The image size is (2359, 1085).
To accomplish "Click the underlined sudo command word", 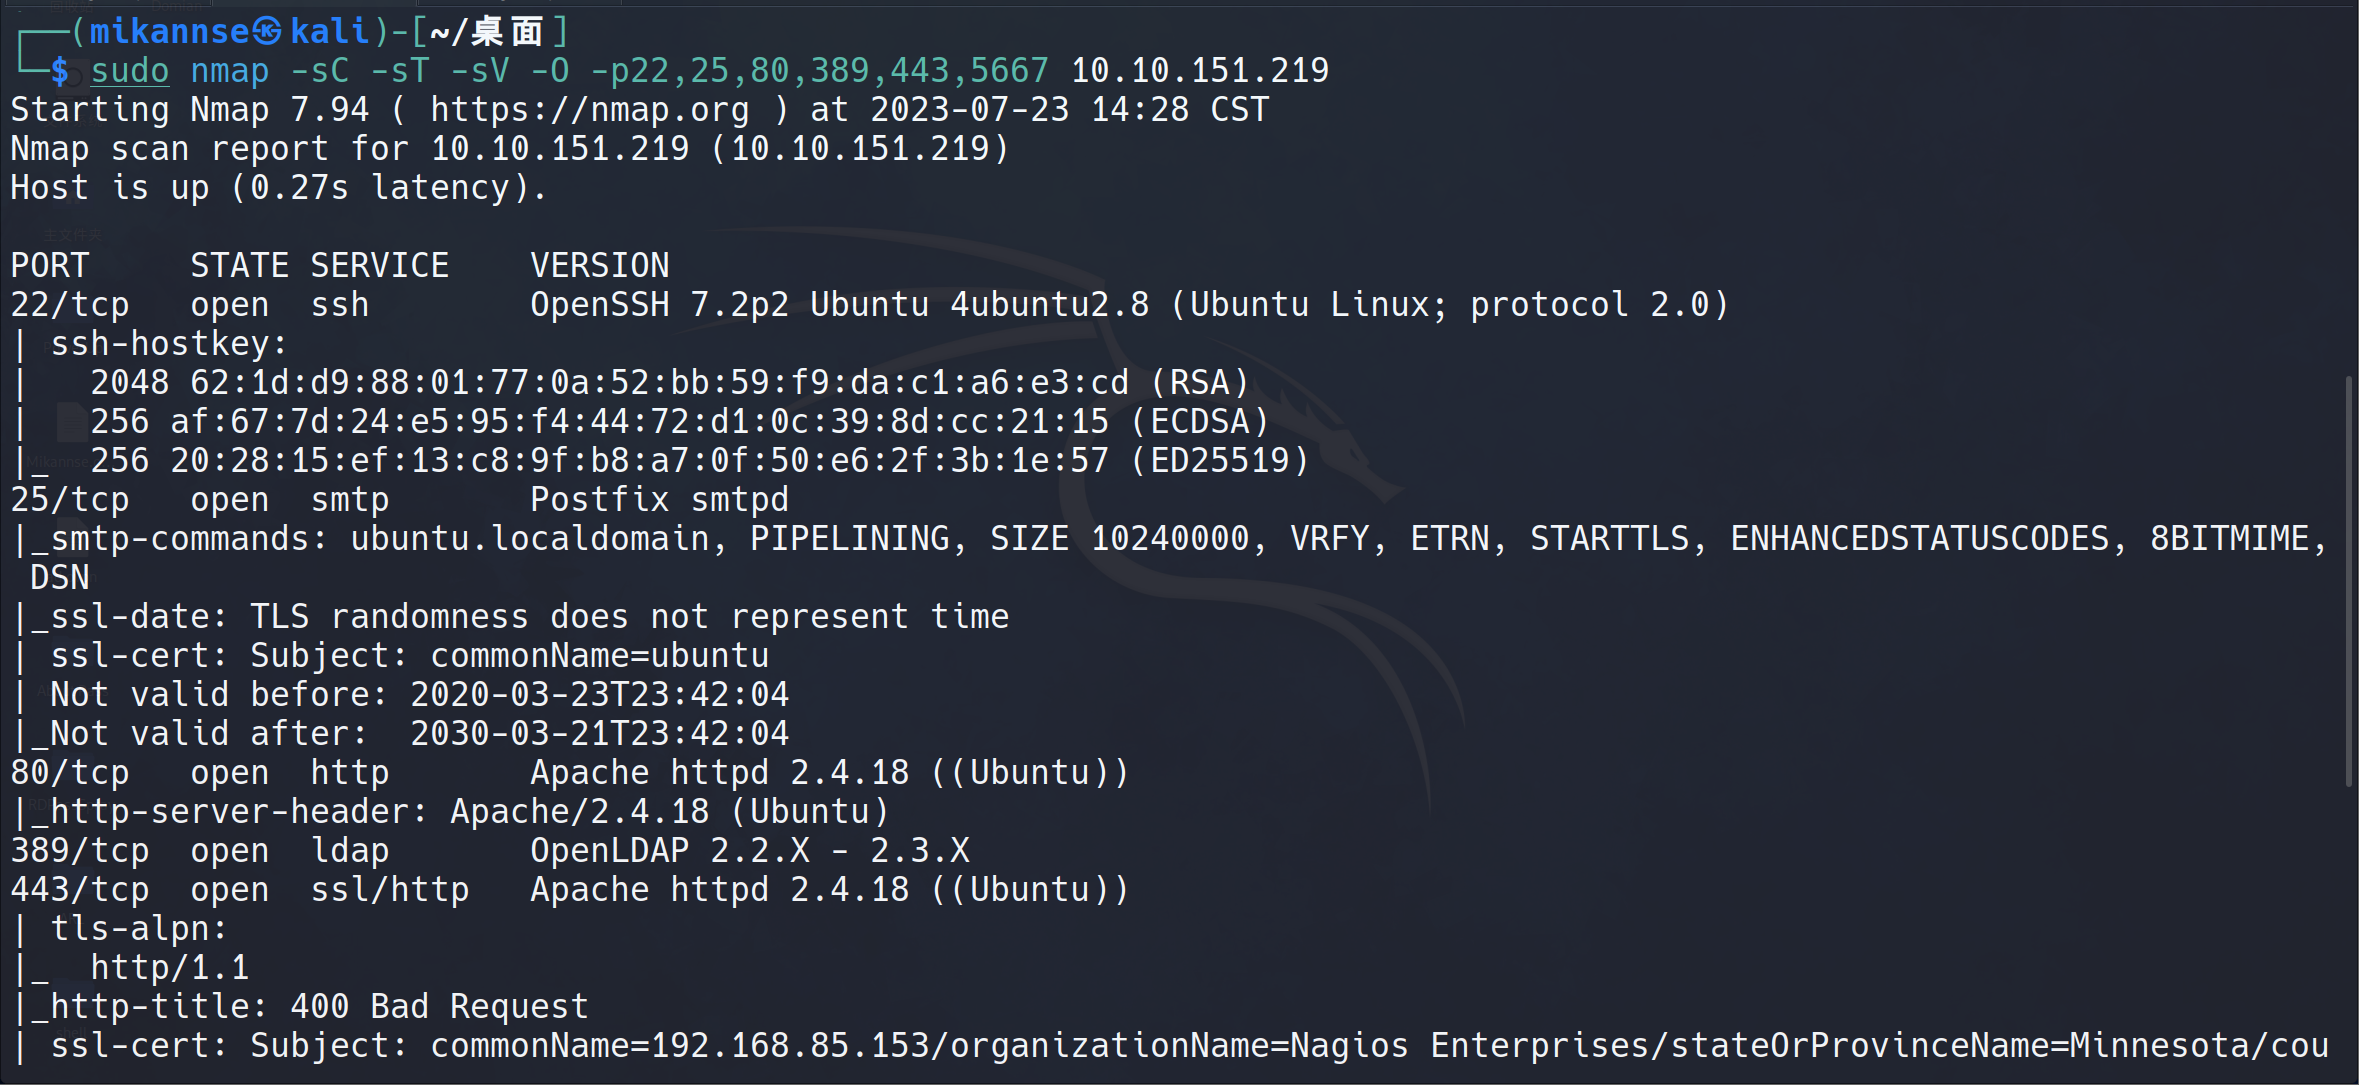I will (x=130, y=71).
